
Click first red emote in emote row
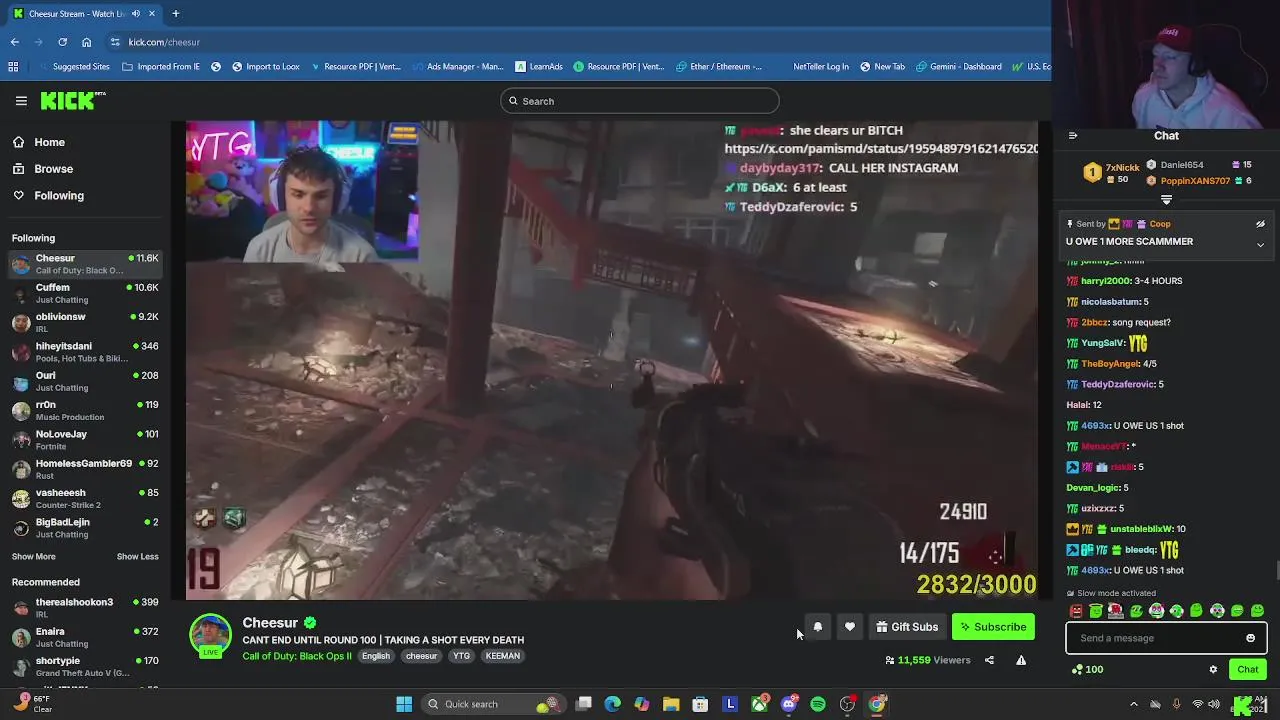[x=1076, y=611]
